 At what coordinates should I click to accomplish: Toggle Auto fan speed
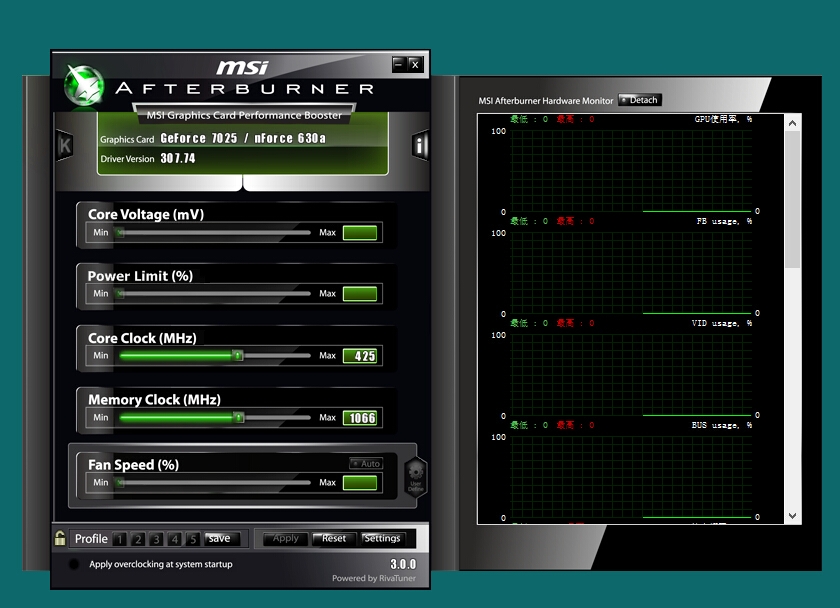click(366, 463)
